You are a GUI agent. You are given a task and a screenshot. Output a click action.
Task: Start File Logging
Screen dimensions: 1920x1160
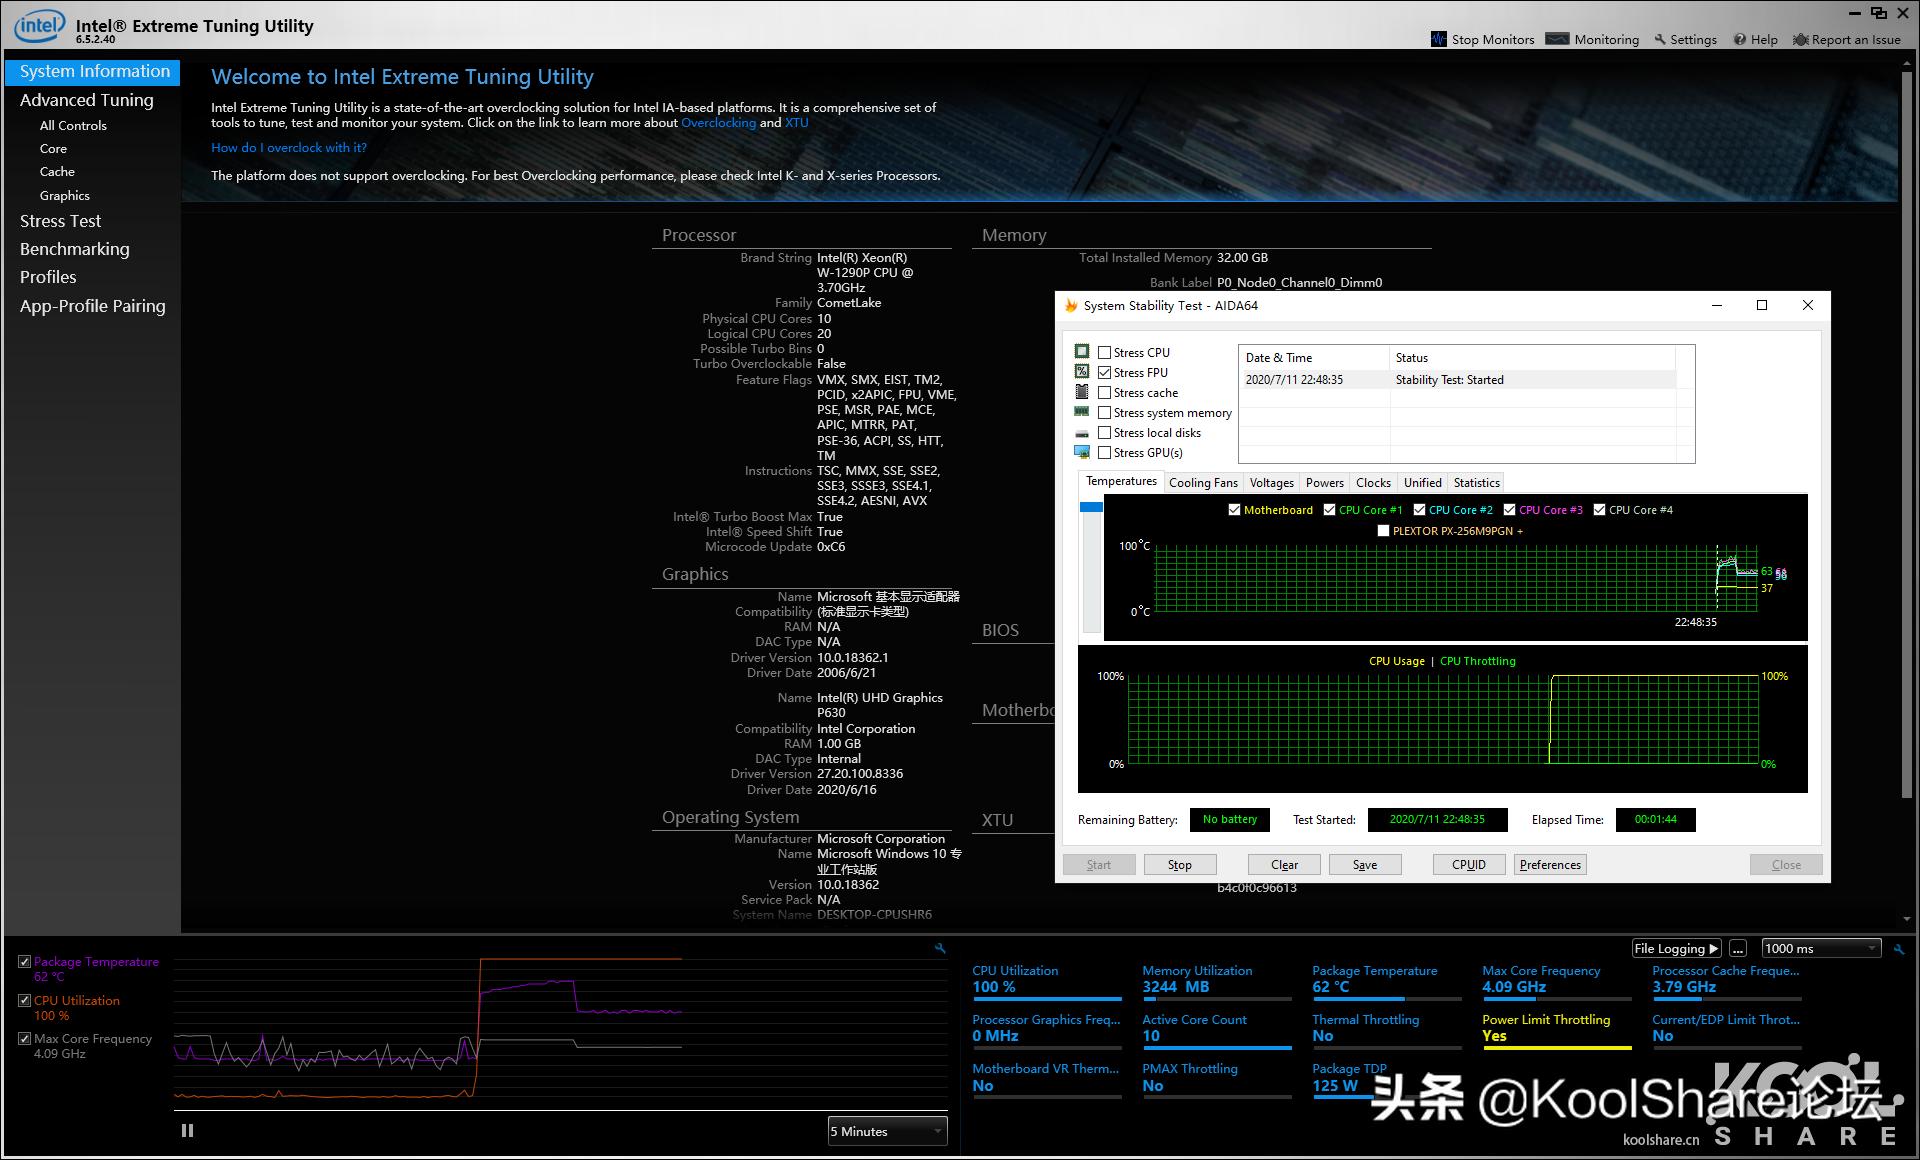[x=1675, y=949]
